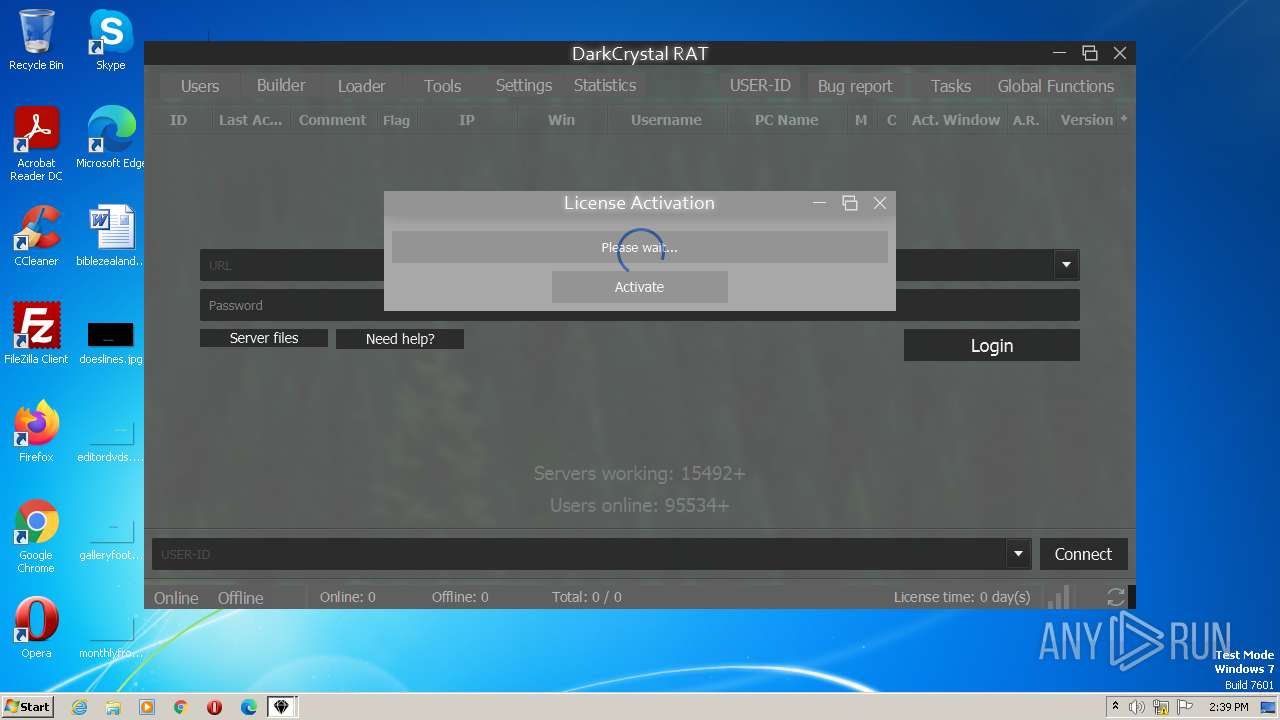
Task: Click the Server files button
Action: click(x=264, y=338)
